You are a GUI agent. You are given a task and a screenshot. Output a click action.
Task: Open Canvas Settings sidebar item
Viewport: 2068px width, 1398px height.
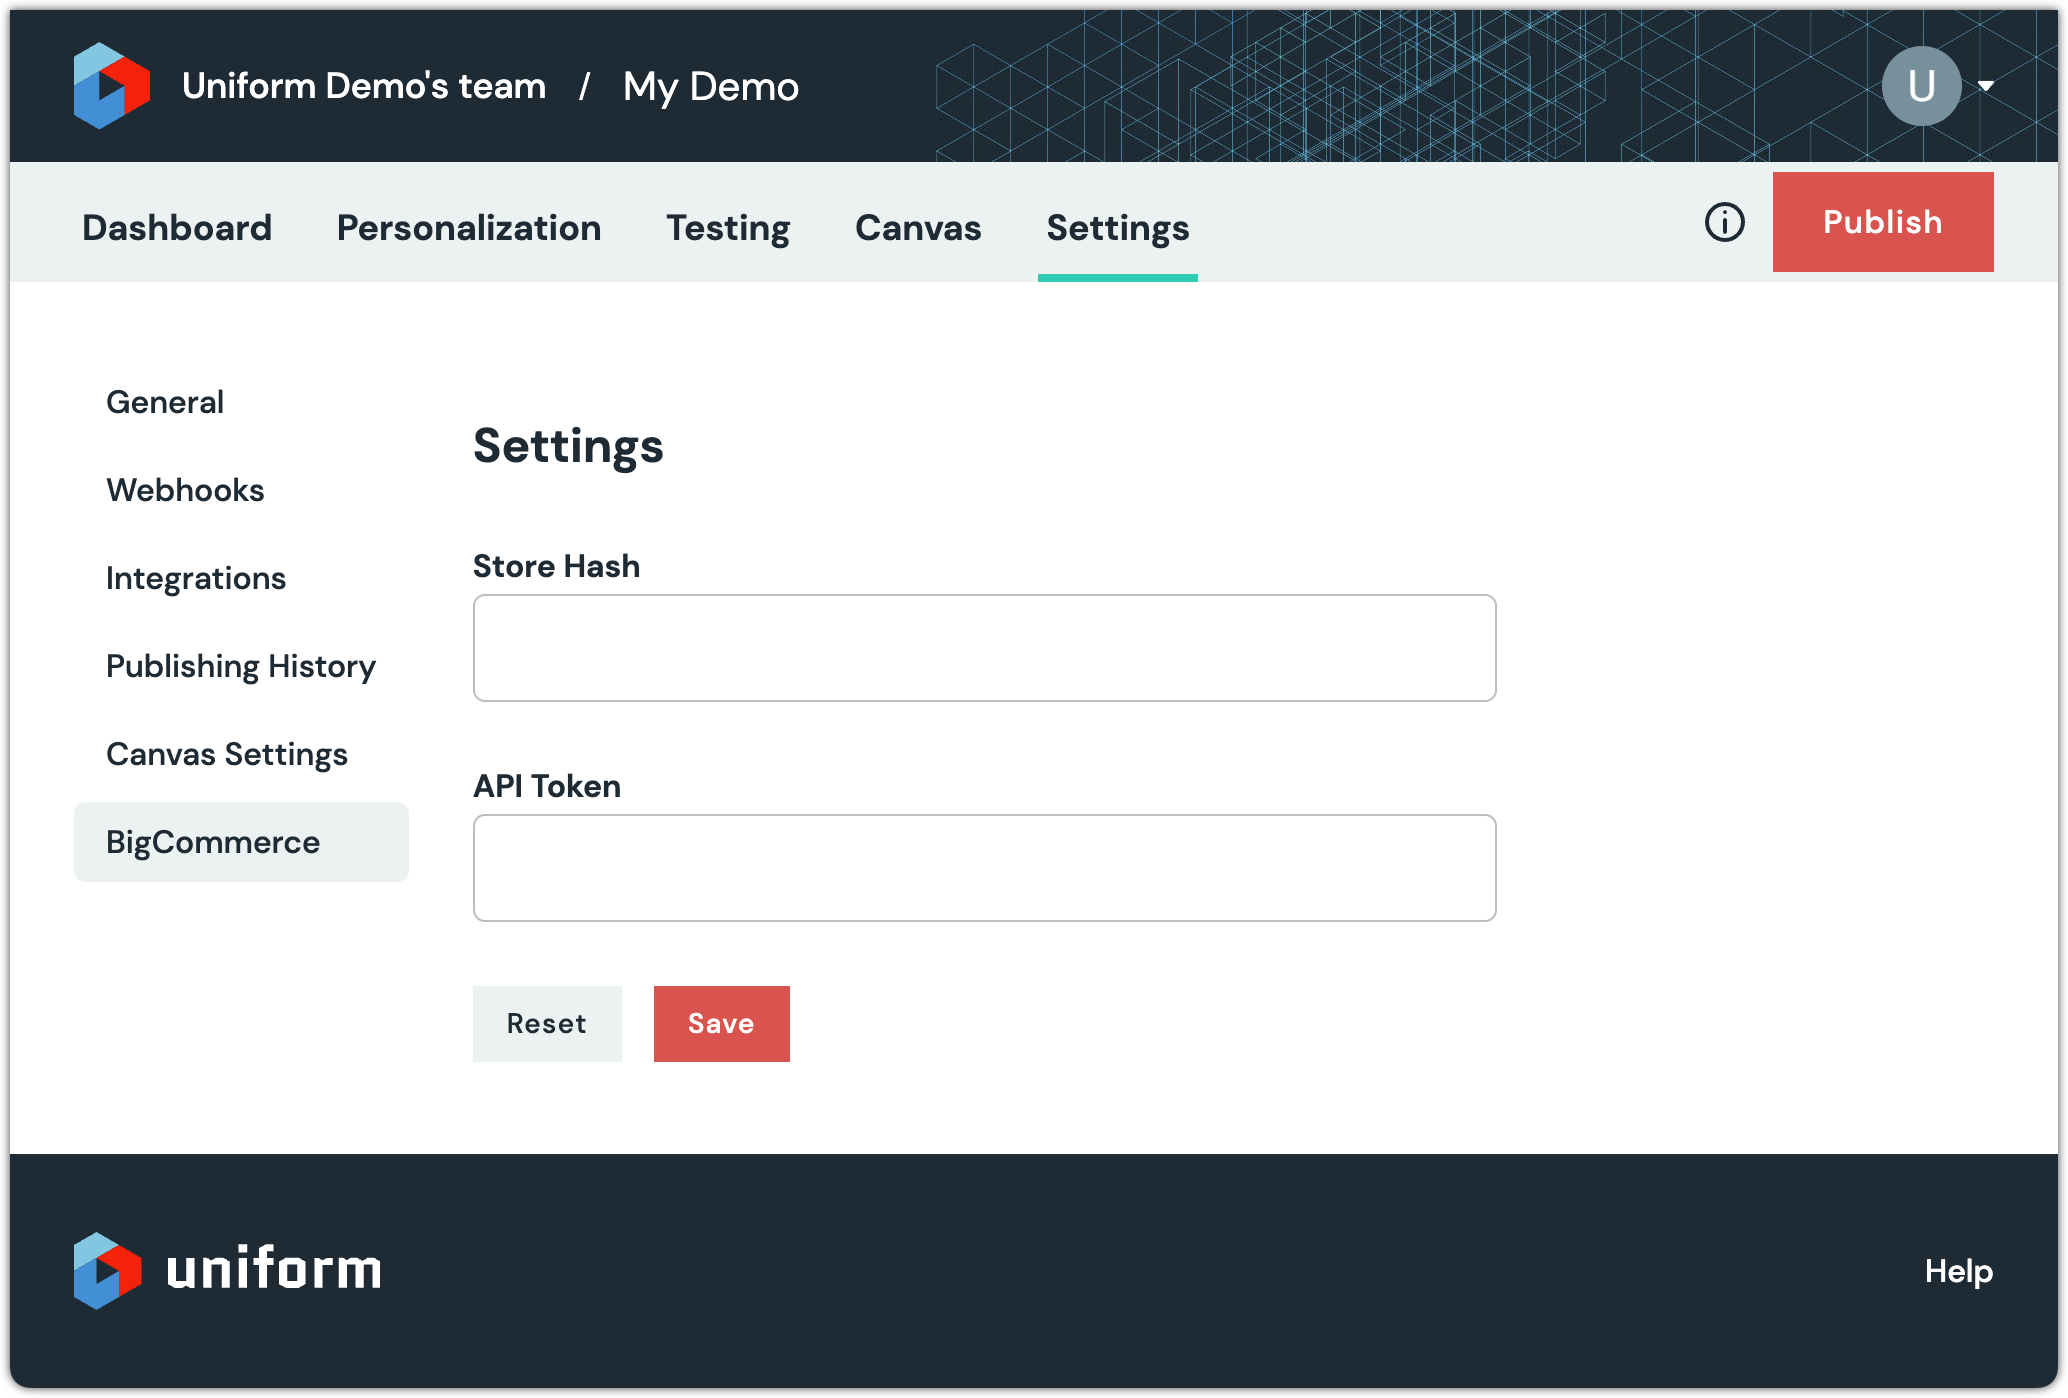click(x=227, y=754)
